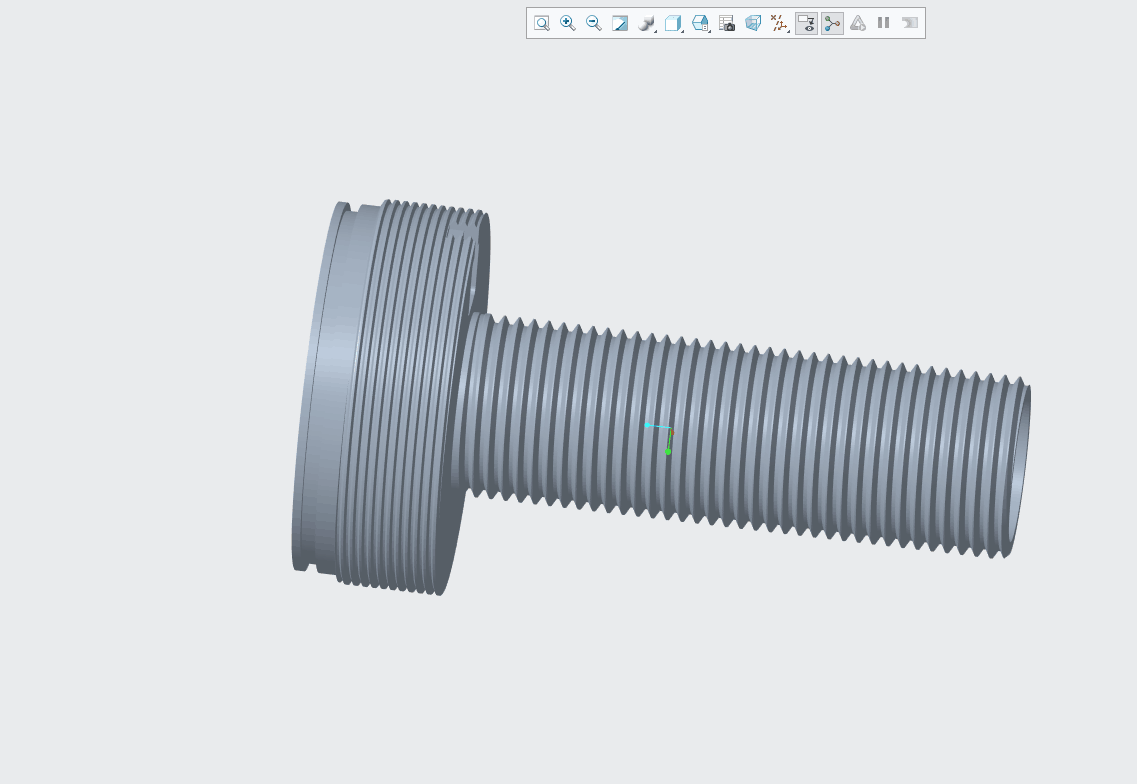The height and width of the screenshot is (784, 1137).
Task: Select the long threaded shaft surface
Action: pos(800,440)
